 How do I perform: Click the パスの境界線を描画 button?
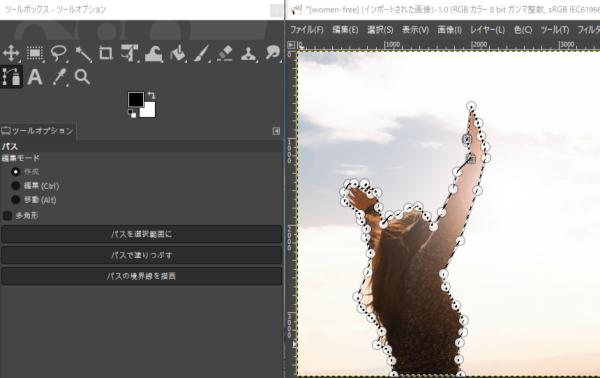142,276
